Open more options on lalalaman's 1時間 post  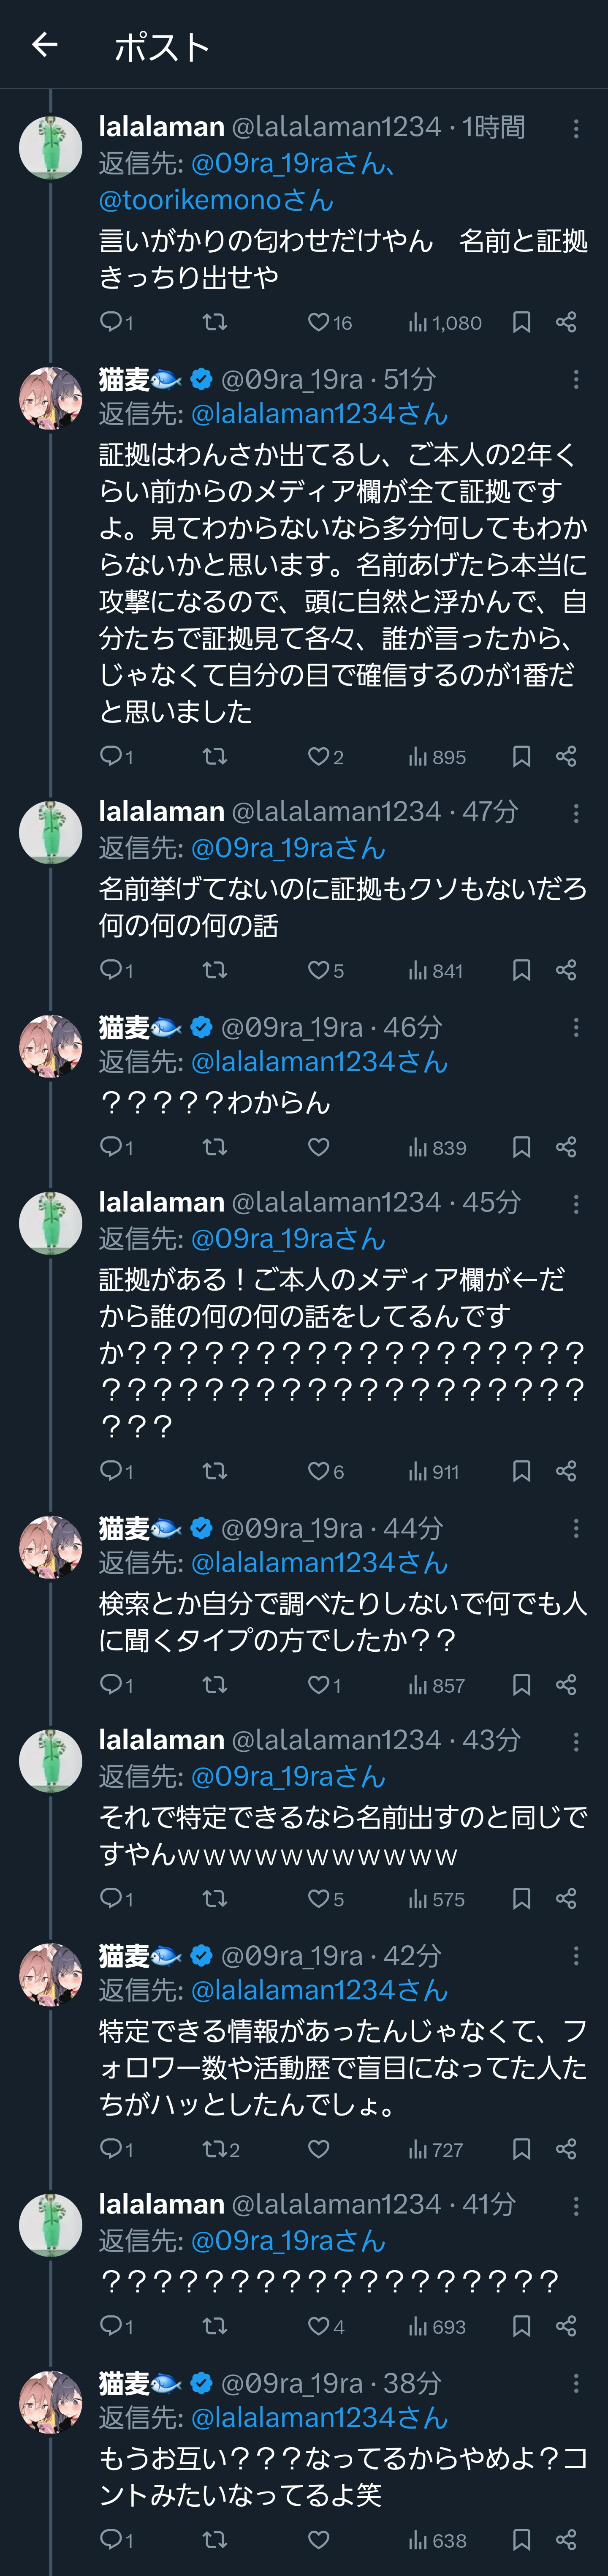tap(576, 128)
